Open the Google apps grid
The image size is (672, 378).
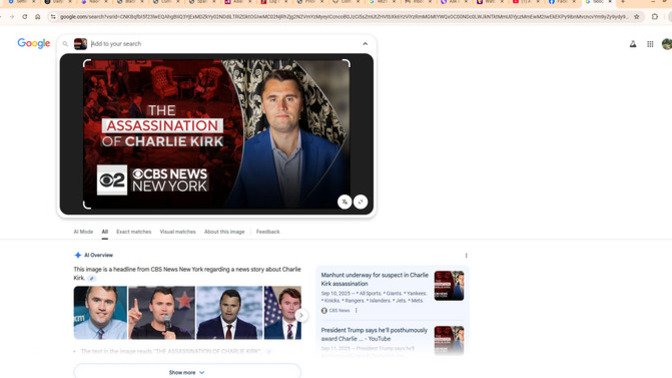tap(650, 44)
